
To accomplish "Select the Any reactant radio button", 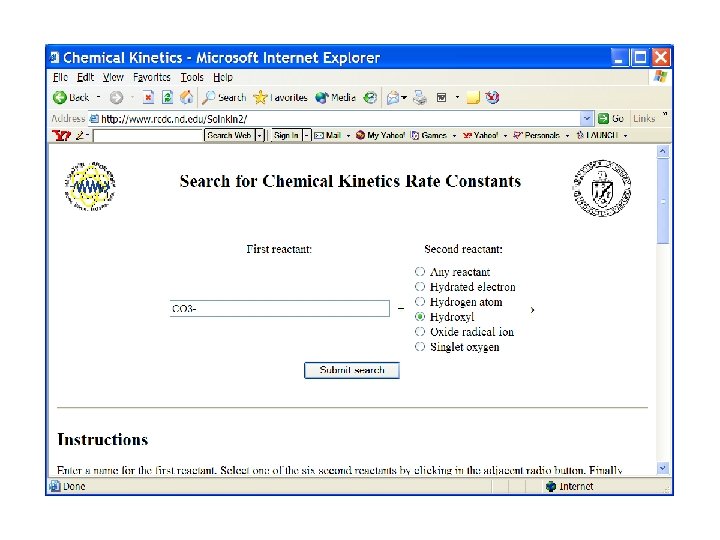I will pyautogui.click(x=420, y=271).
